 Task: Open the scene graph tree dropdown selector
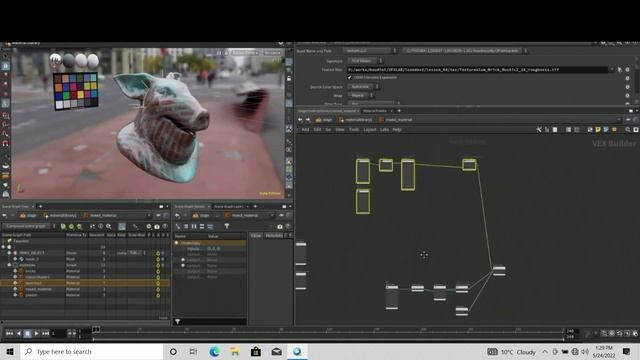tap(29, 226)
